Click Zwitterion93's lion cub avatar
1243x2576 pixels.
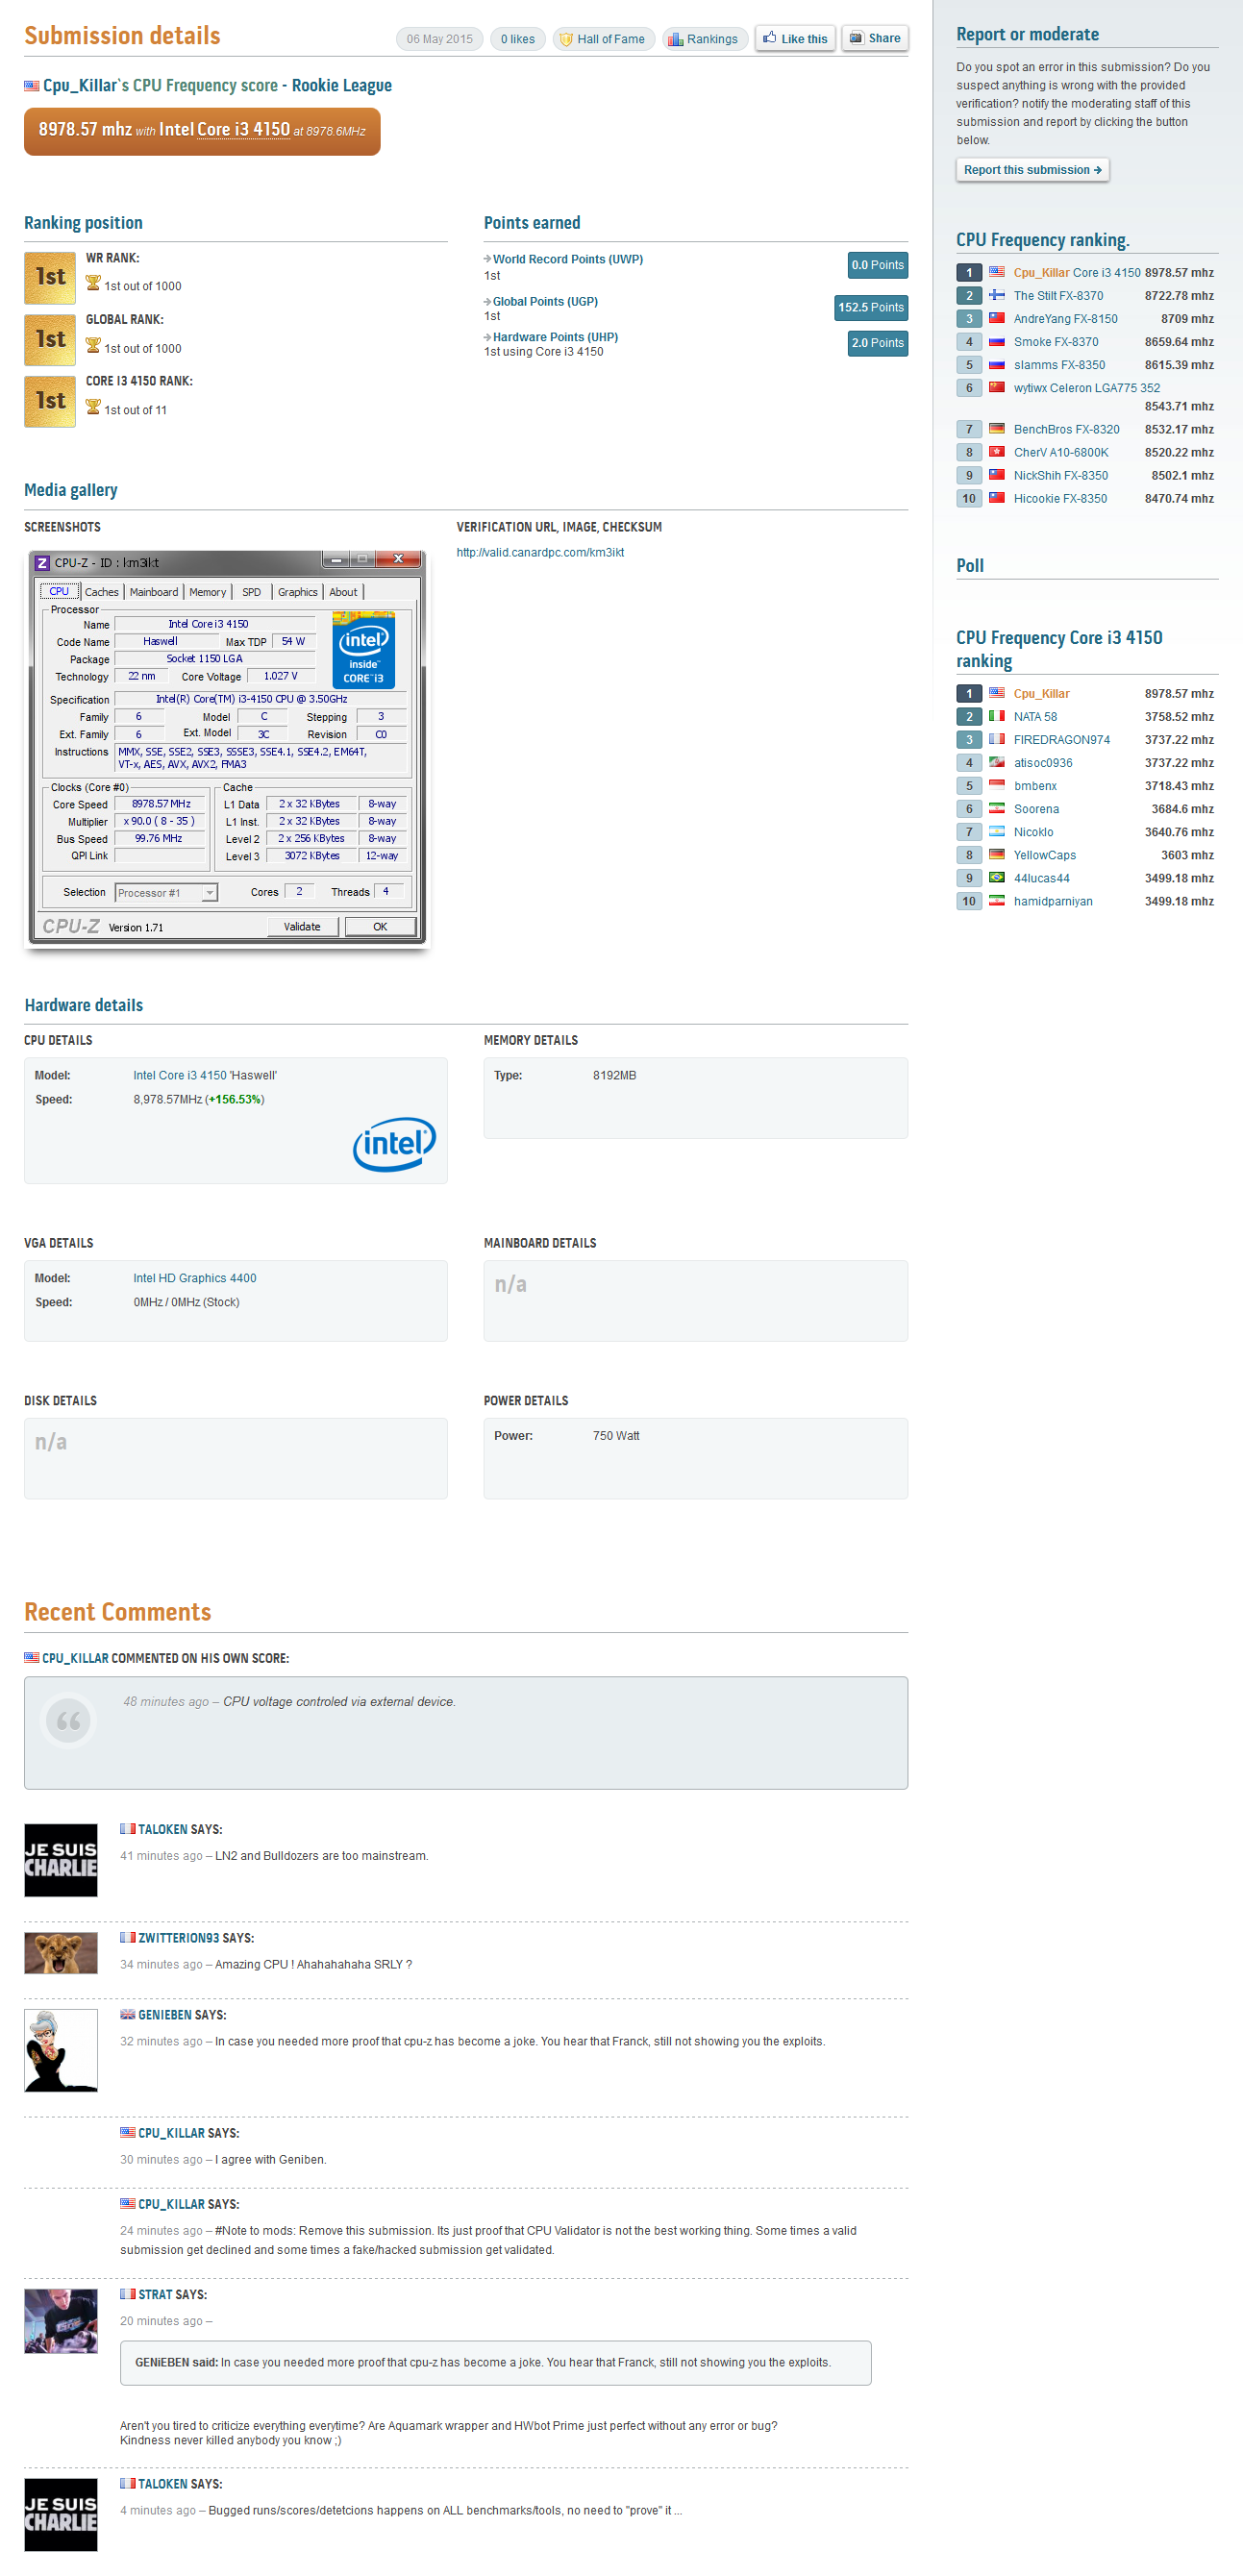61,1953
